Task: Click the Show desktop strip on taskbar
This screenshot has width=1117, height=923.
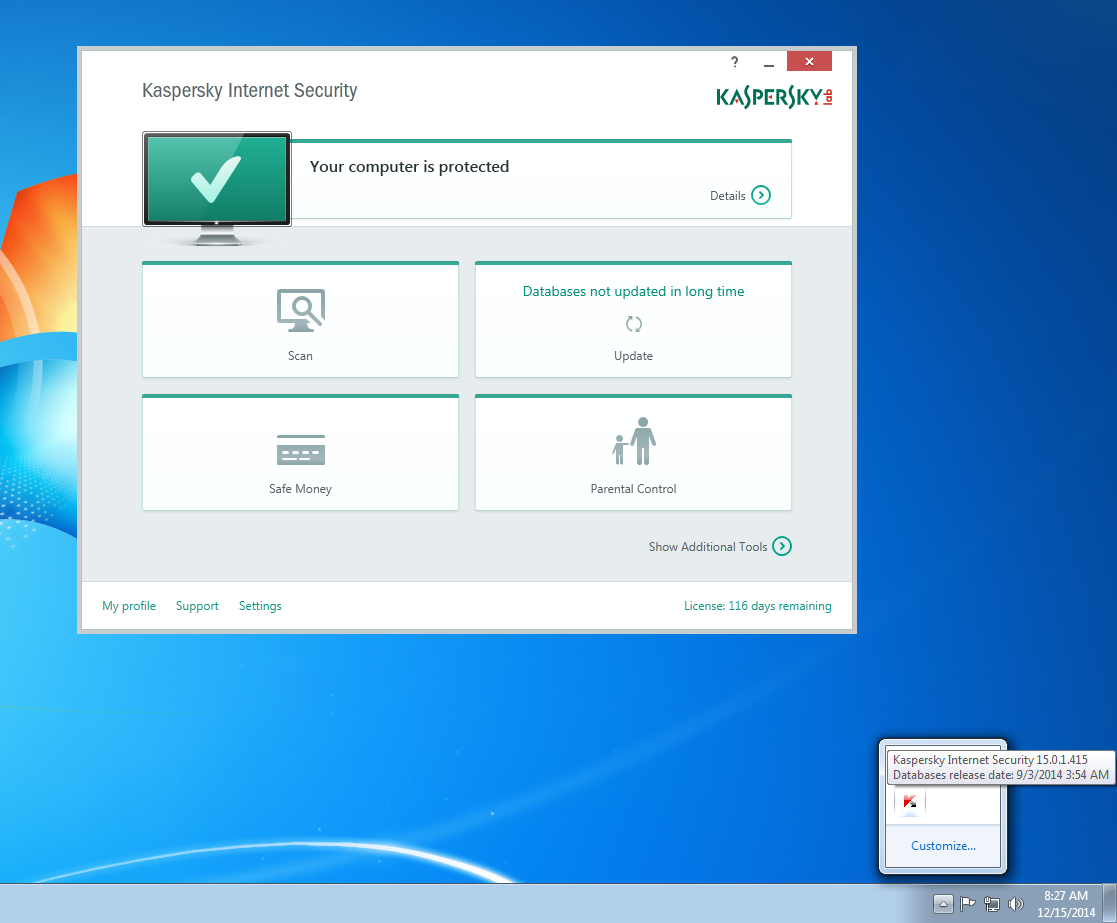Action: pos(1109,903)
